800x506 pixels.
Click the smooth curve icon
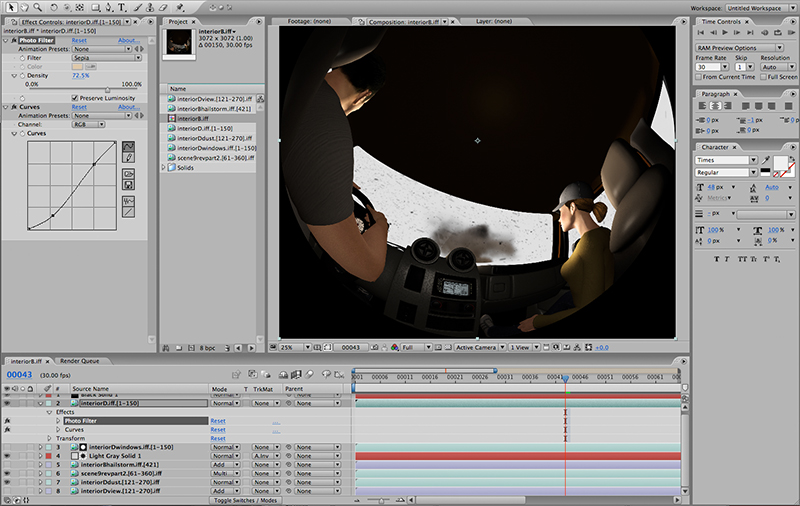(129, 201)
